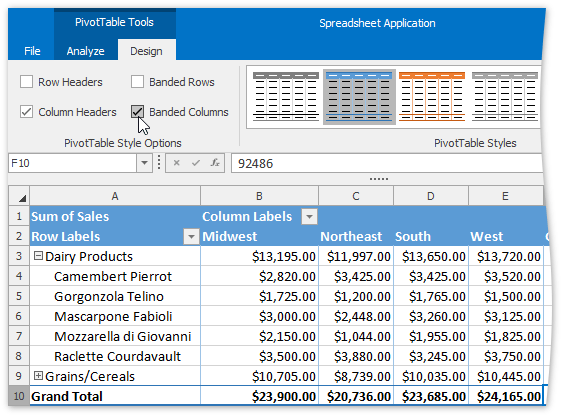The image size is (564, 418).
Task: Click the Northeast column label cell
Action: coord(356,236)
